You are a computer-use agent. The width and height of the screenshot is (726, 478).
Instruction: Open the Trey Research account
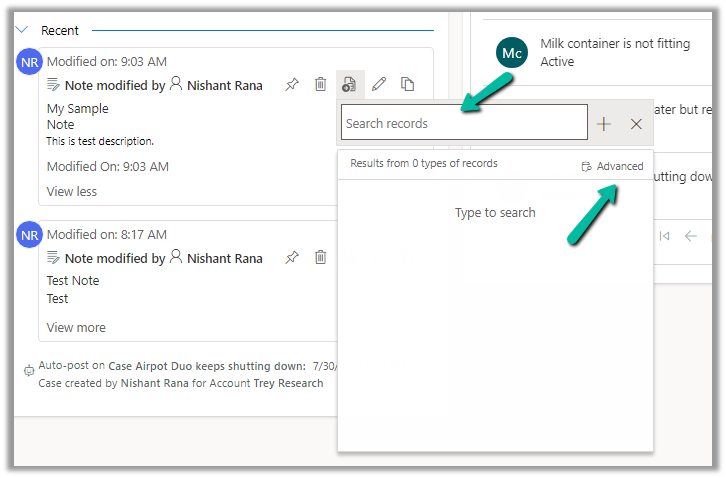(288, 383)
